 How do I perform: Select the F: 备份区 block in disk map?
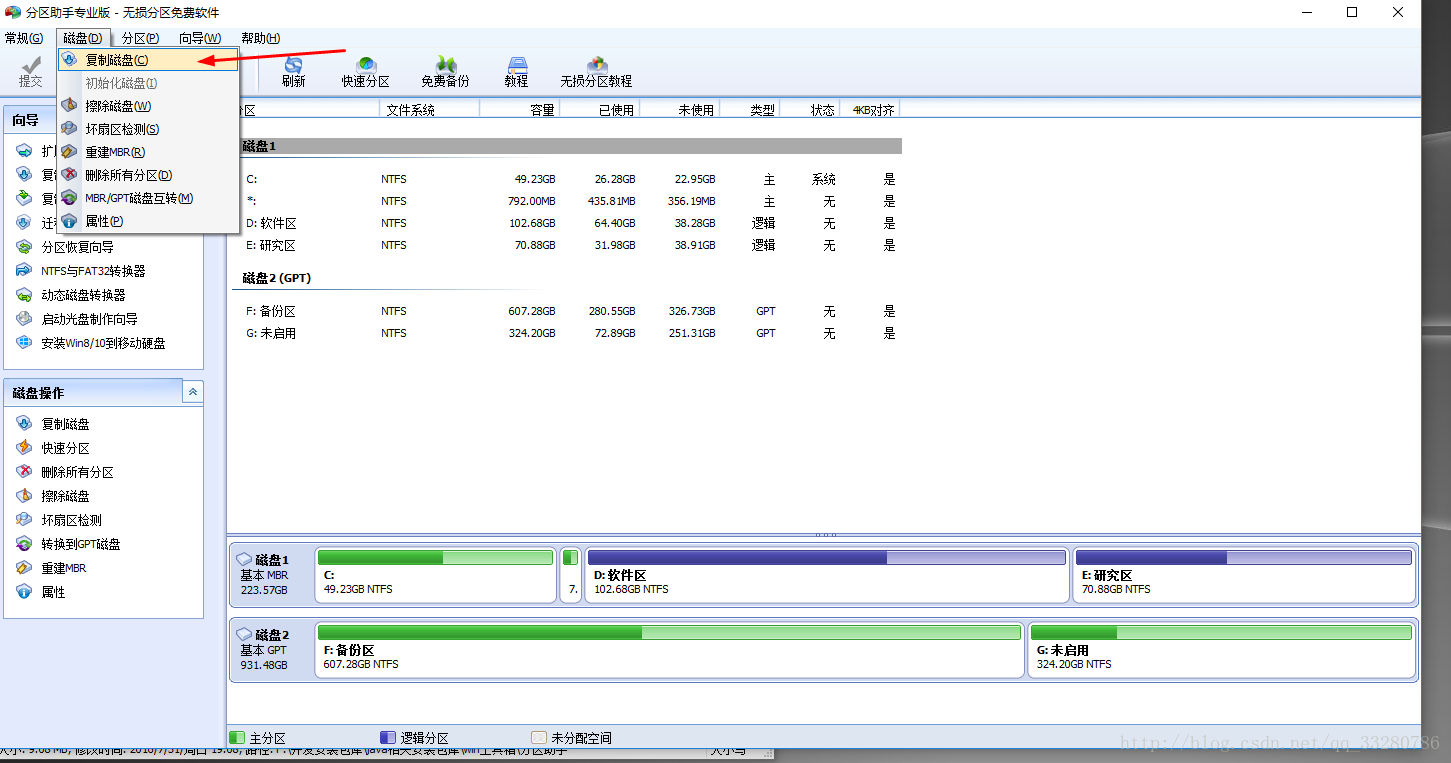coord(670,650)
